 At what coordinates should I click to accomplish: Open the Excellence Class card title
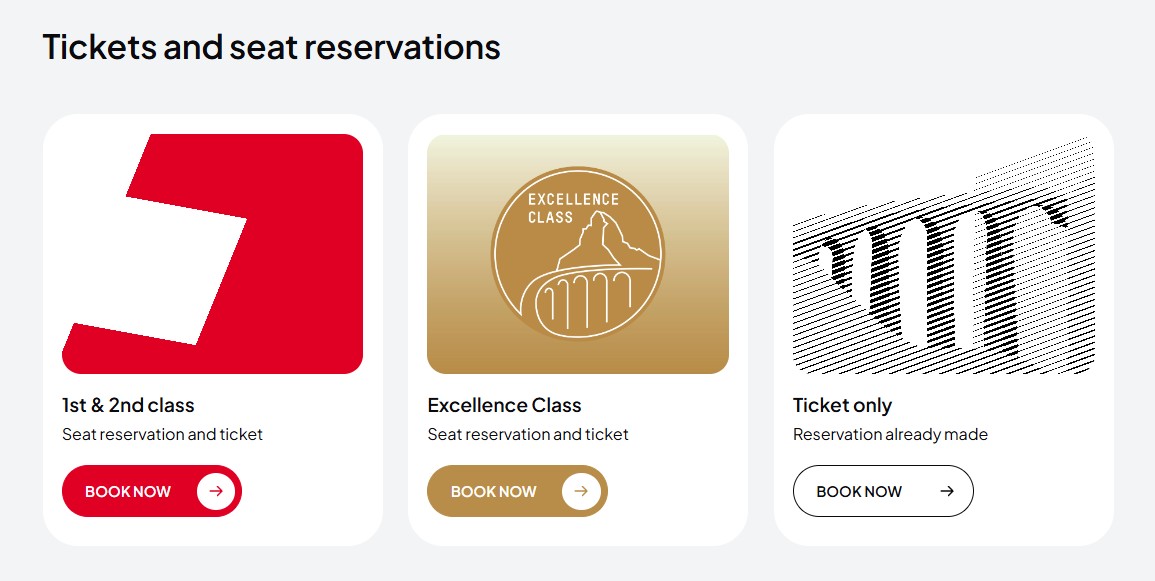pyautogui.click(x=505, y=405)
